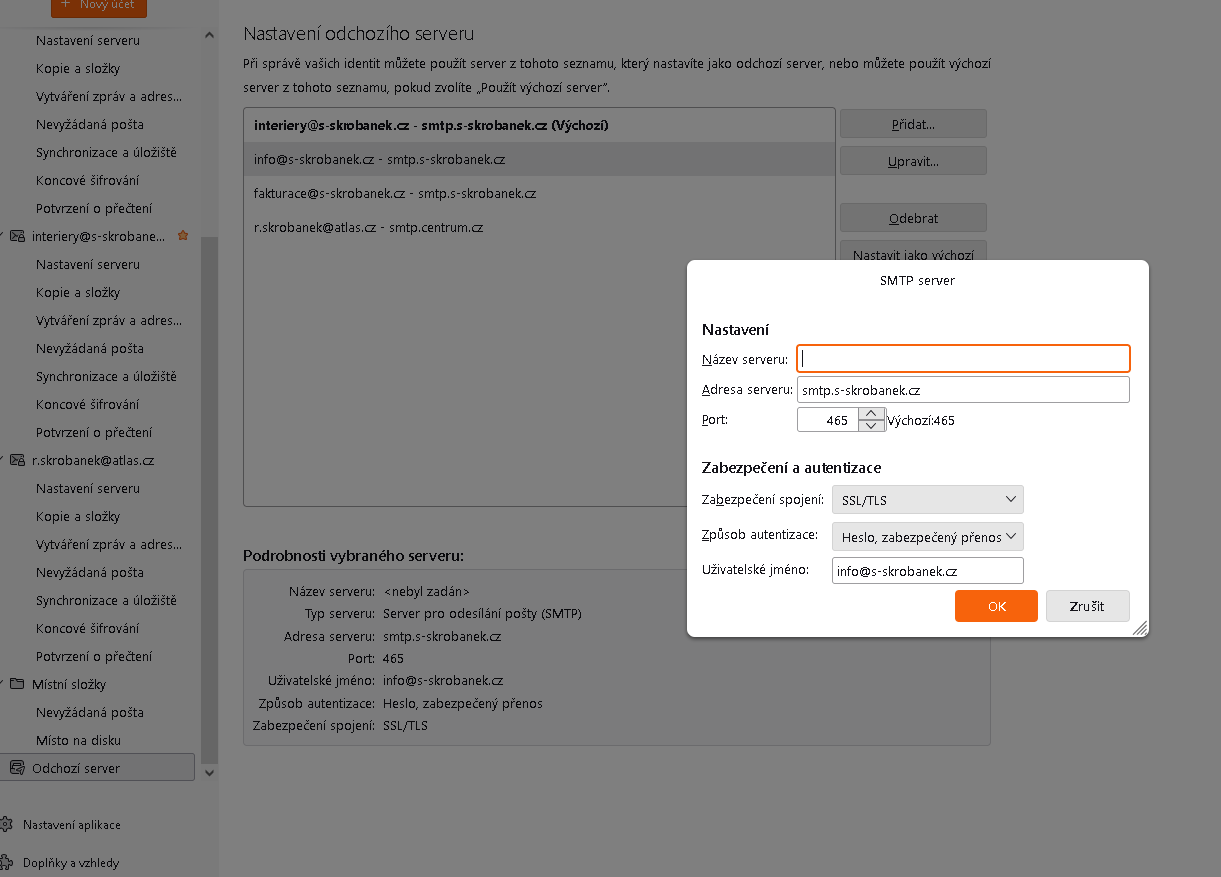Select the Odchozí server sidebar entry
Screen dimensions: 1221x877
(x=97, y=768)
